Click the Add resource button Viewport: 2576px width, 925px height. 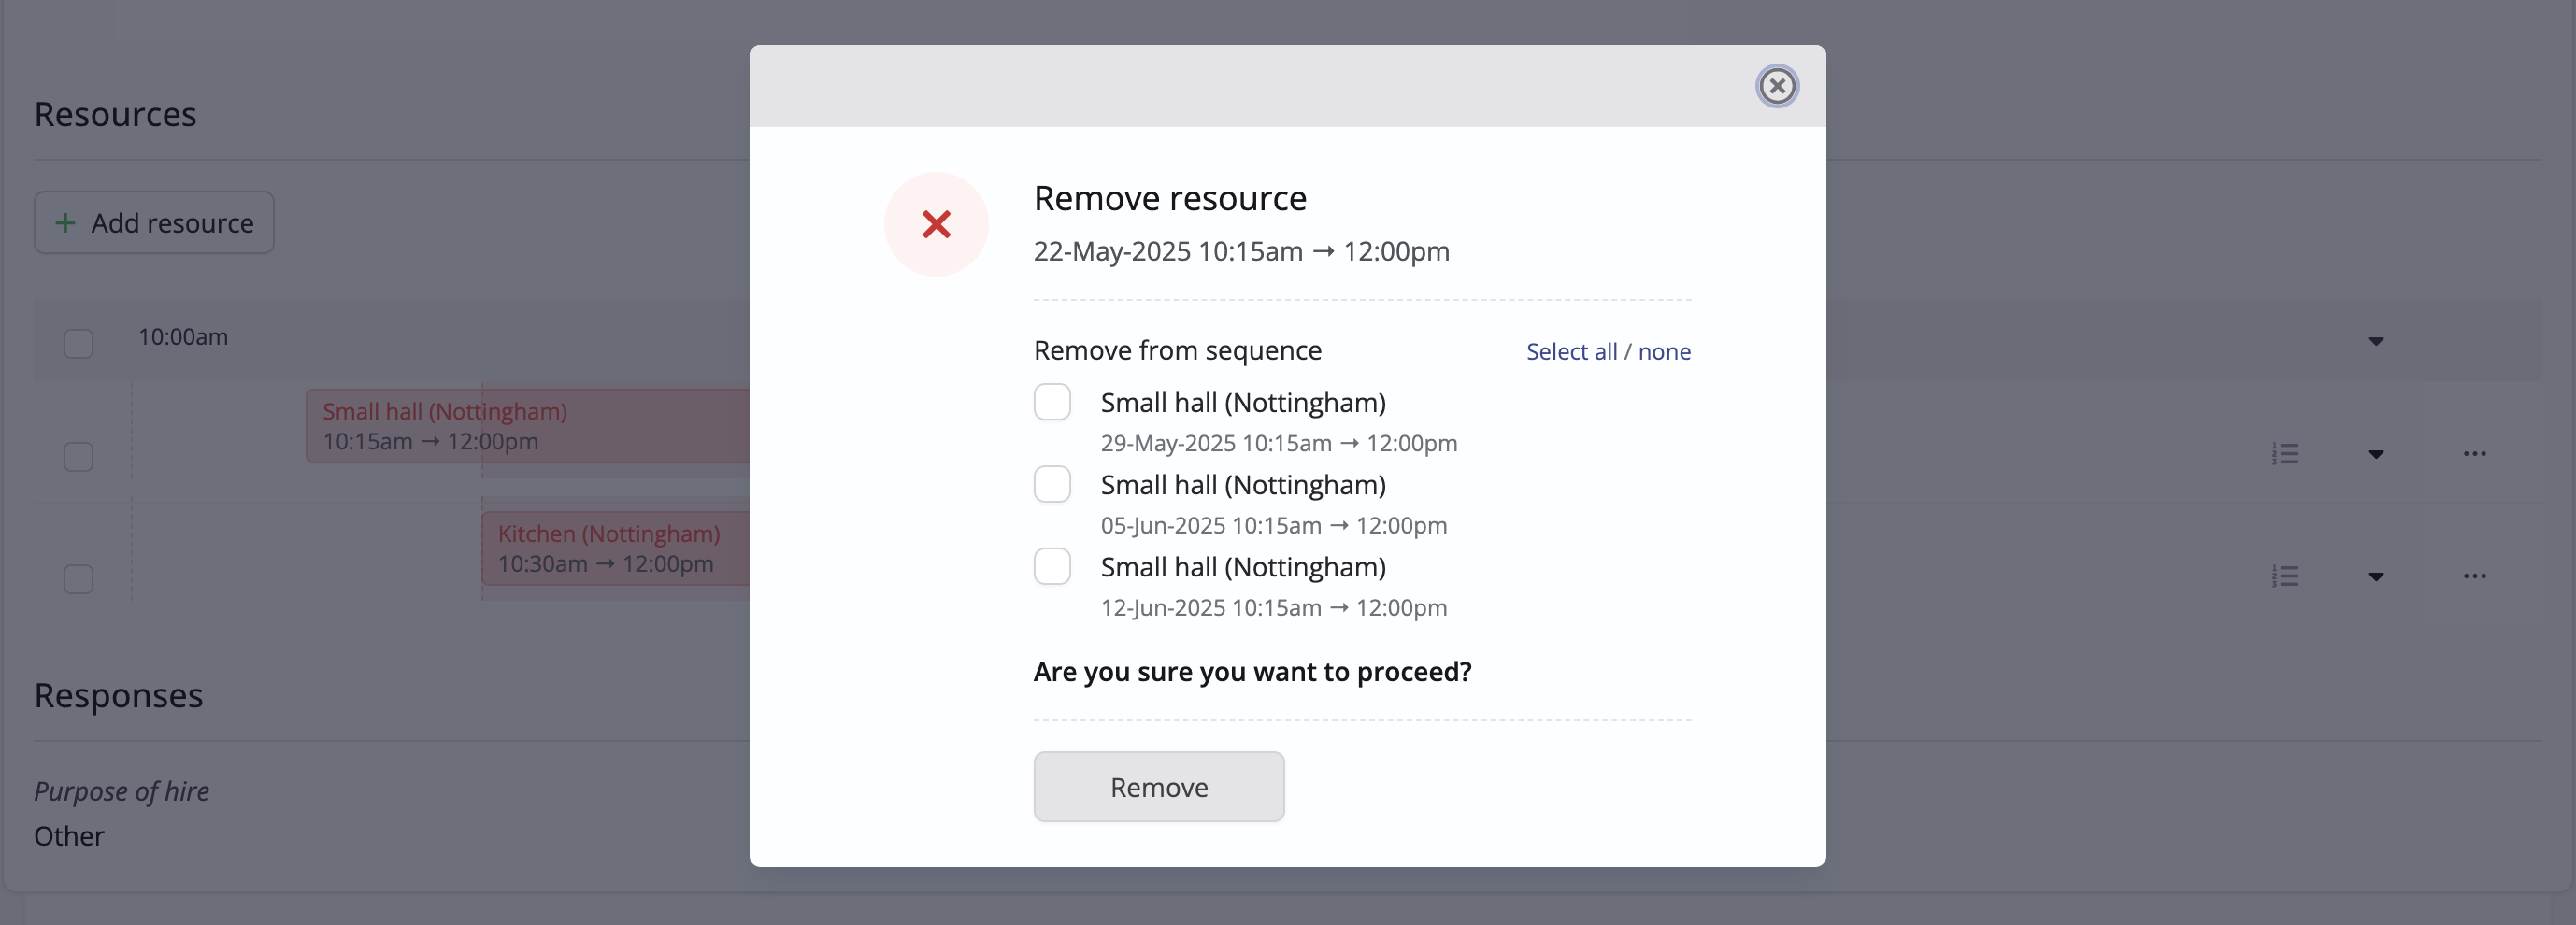tap(154, 222)
